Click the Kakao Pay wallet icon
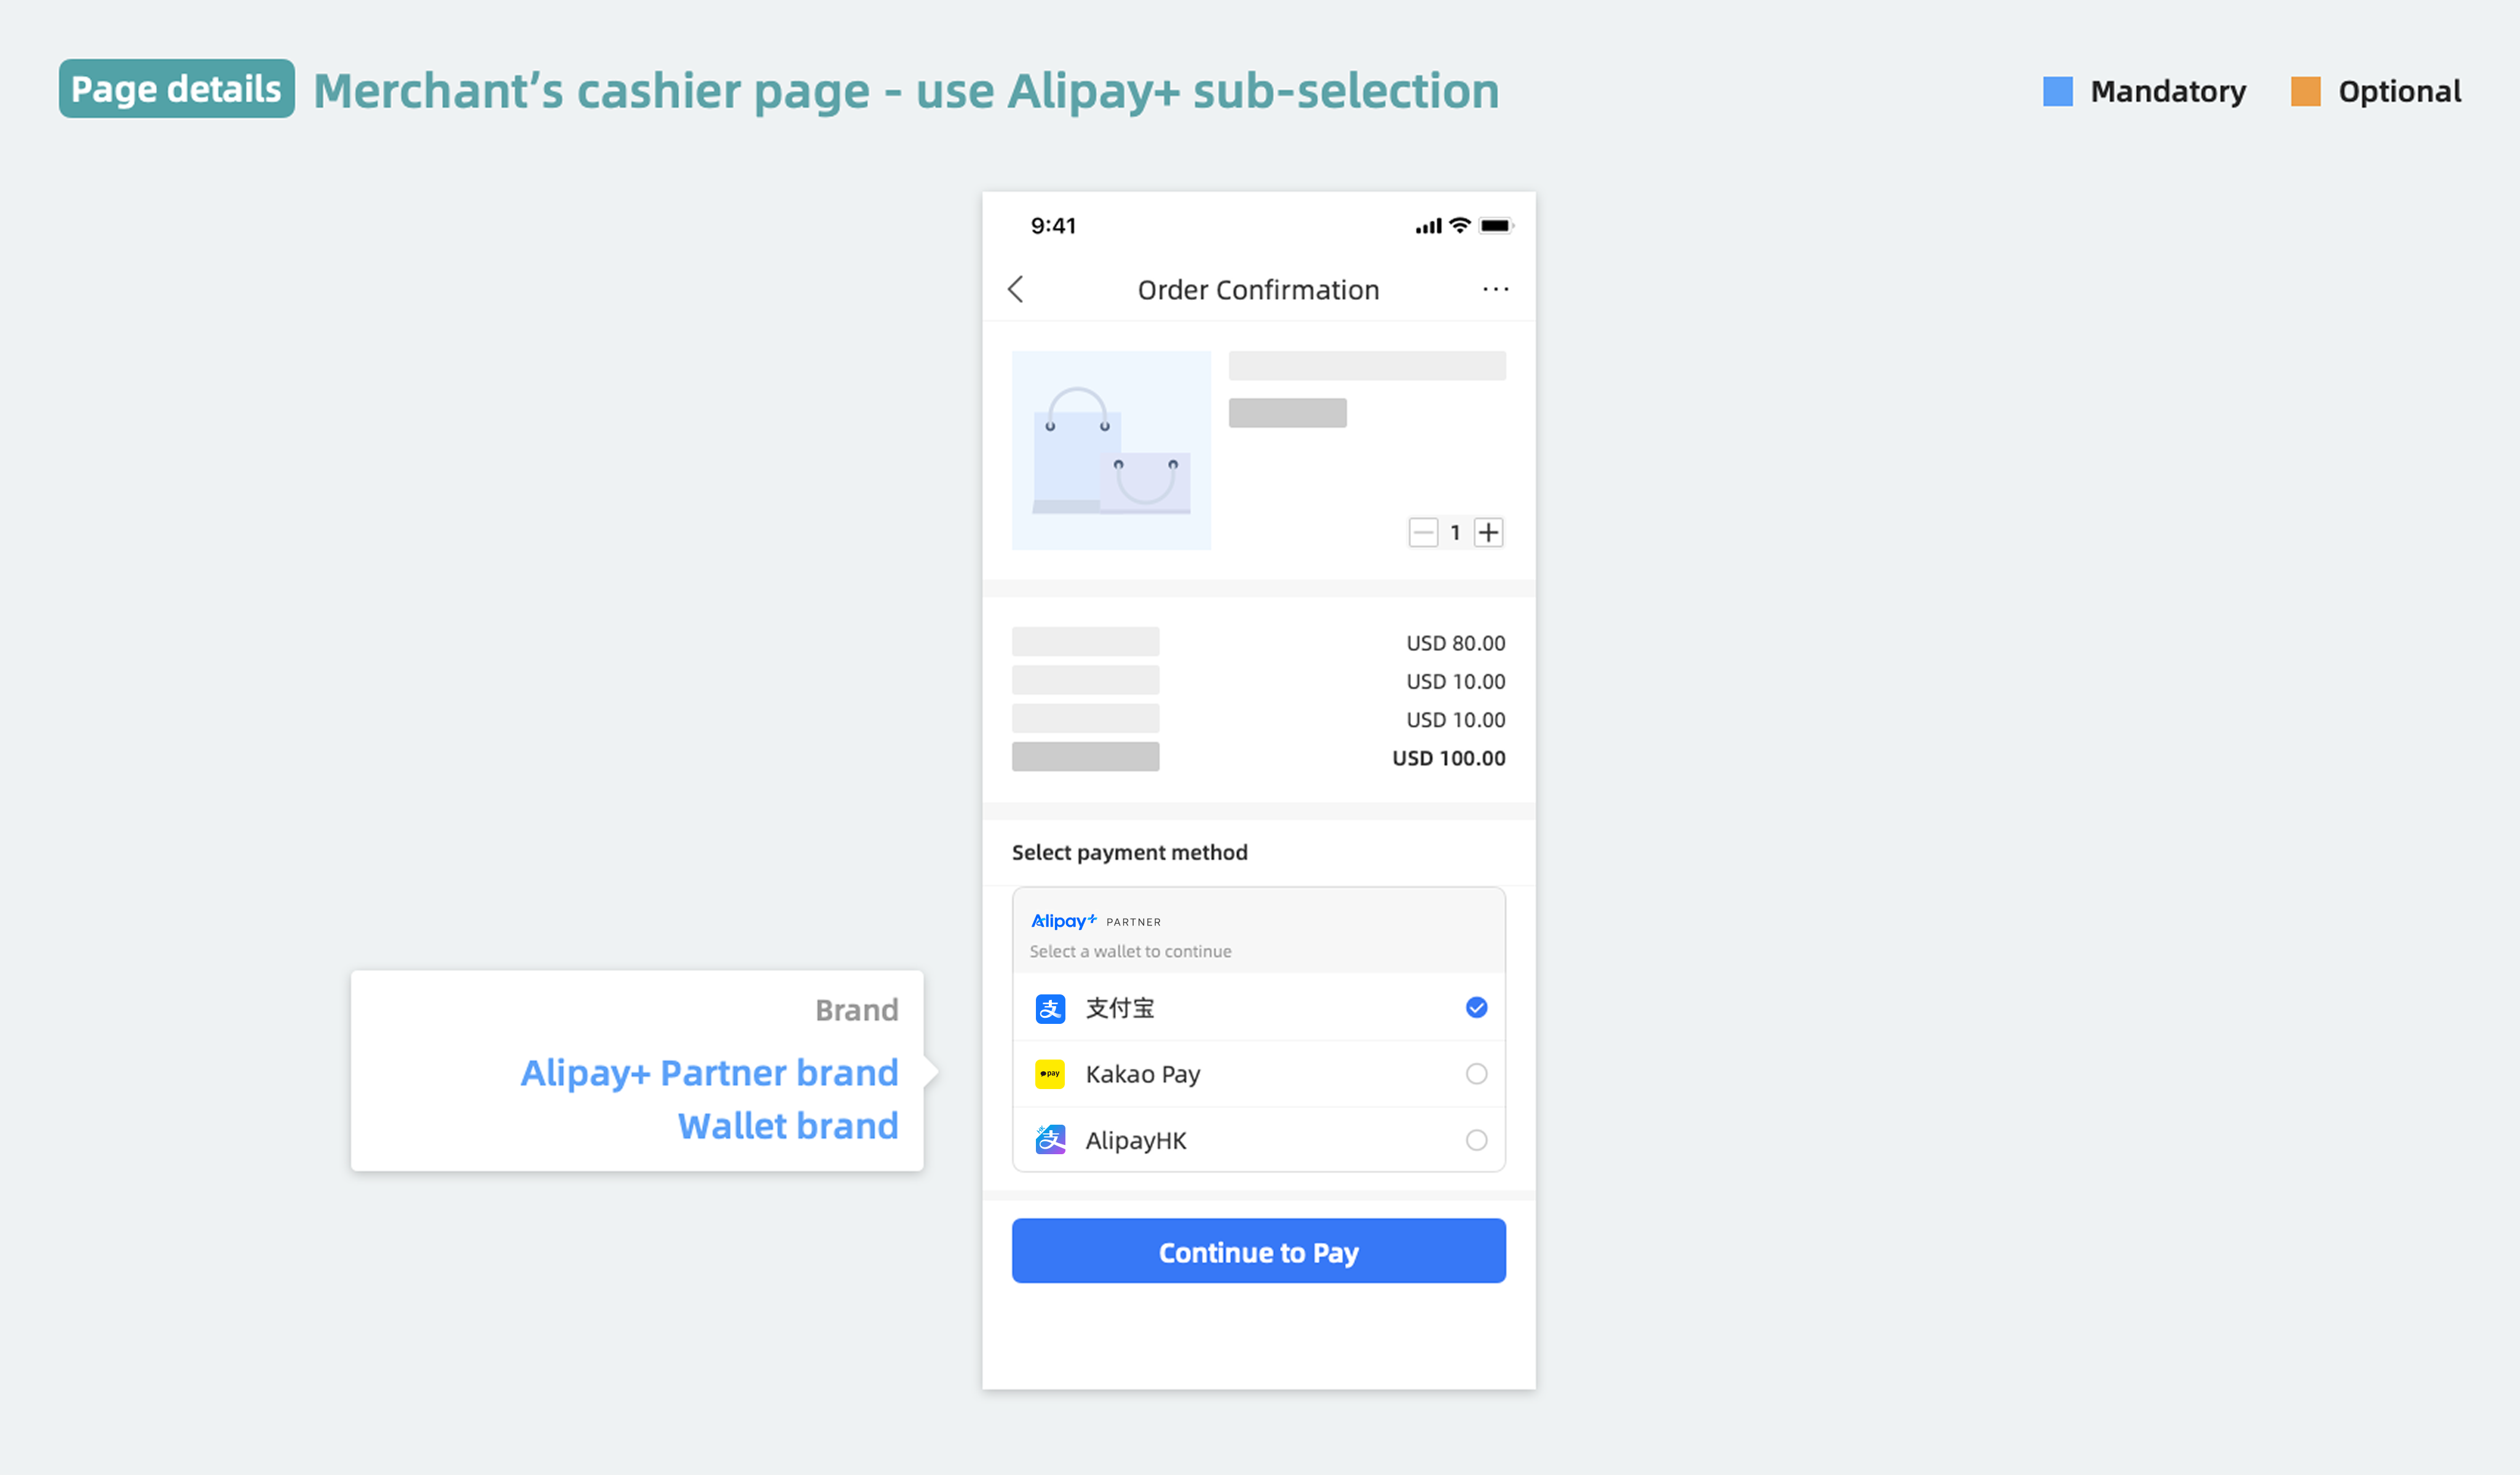Viewport: 2520px width, 1475px height. pyautogui.click(x=1050, y=1074)
